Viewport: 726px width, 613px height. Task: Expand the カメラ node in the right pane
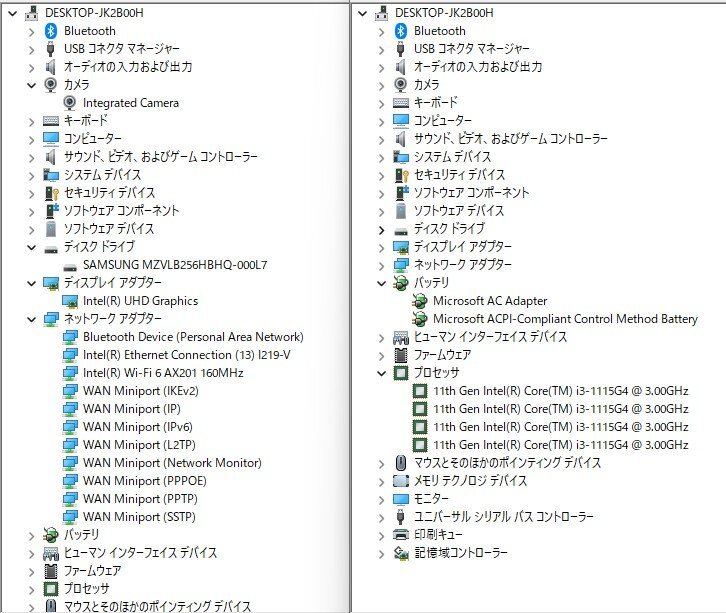click(x=382, y=86)
